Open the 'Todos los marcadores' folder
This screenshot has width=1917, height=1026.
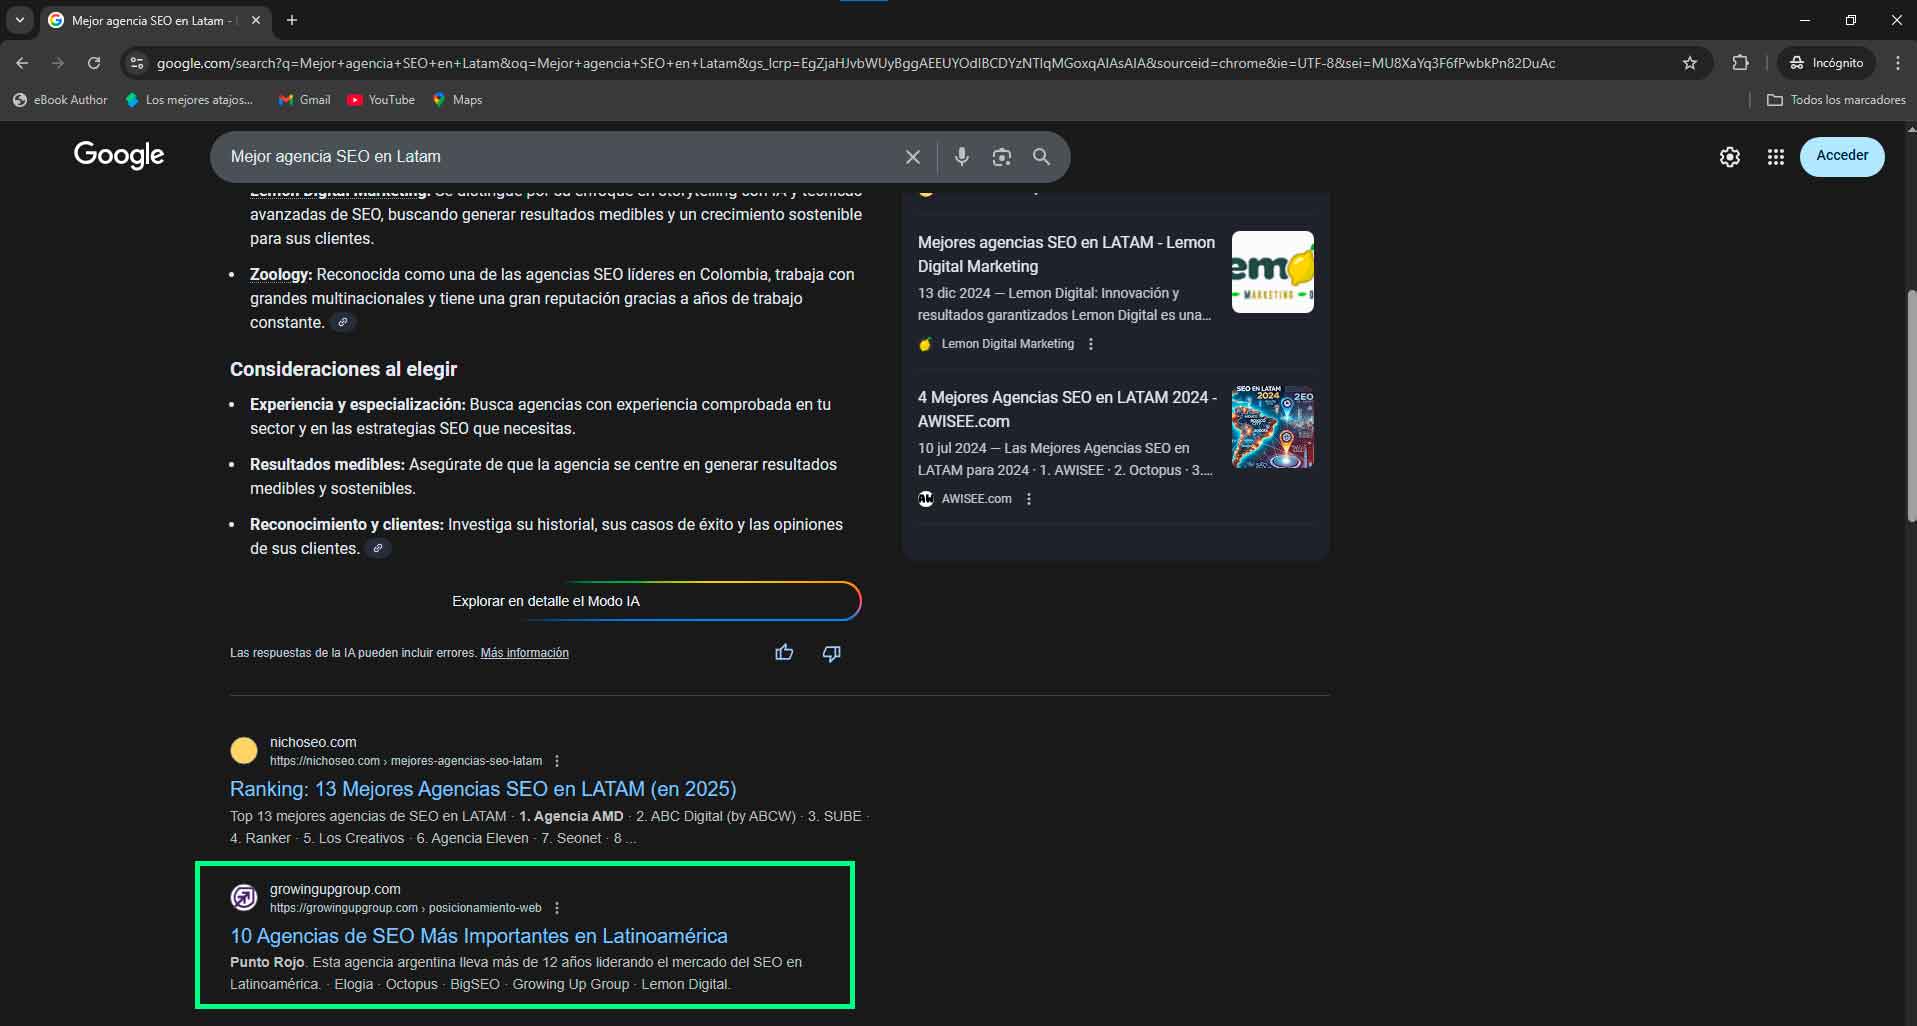tap(1836, 100)
